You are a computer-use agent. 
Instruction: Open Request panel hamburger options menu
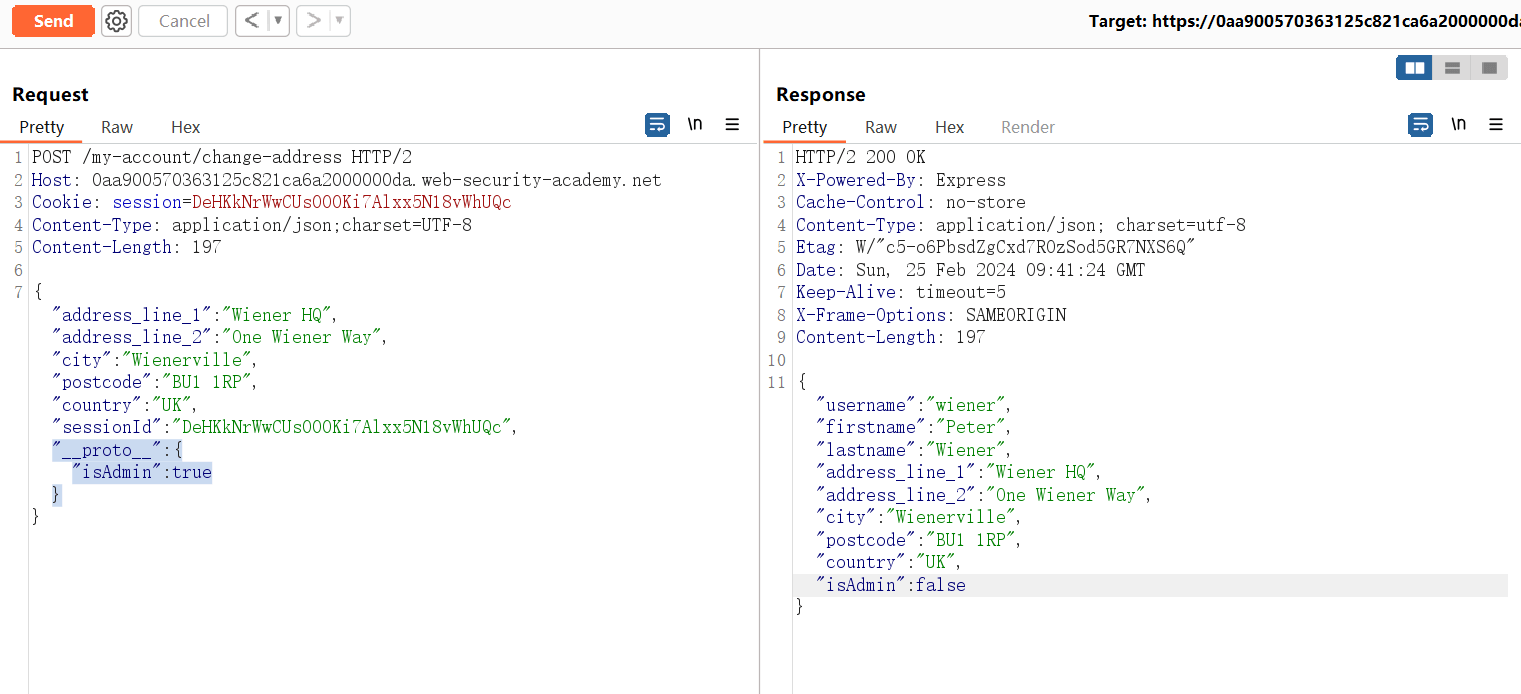732,125
